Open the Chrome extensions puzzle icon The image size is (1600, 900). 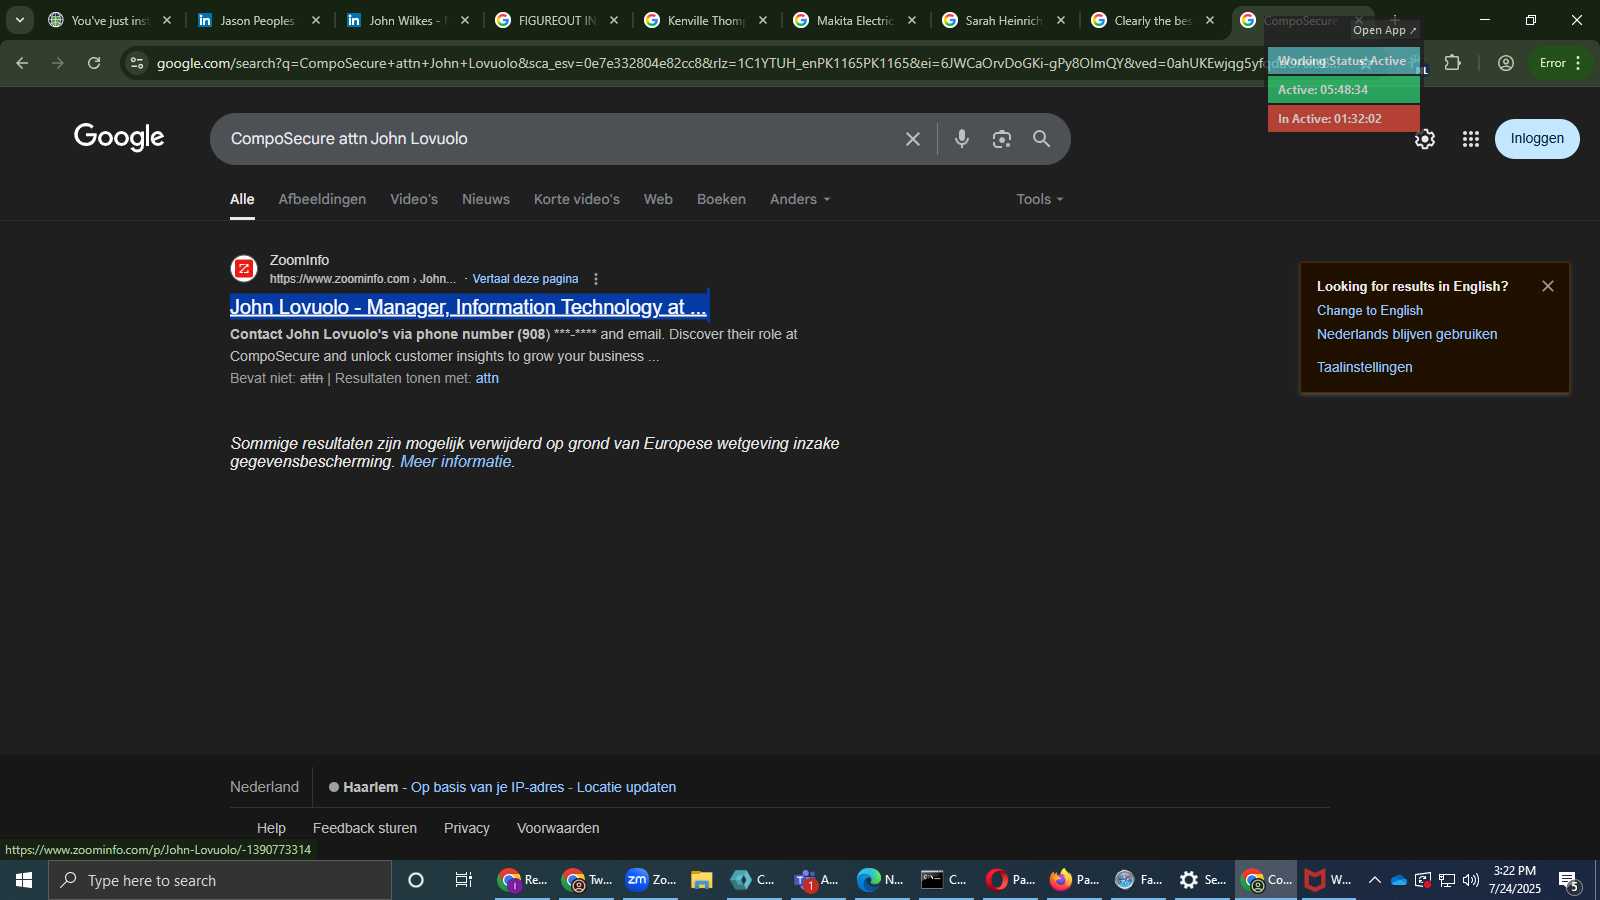pos(1453,63)
